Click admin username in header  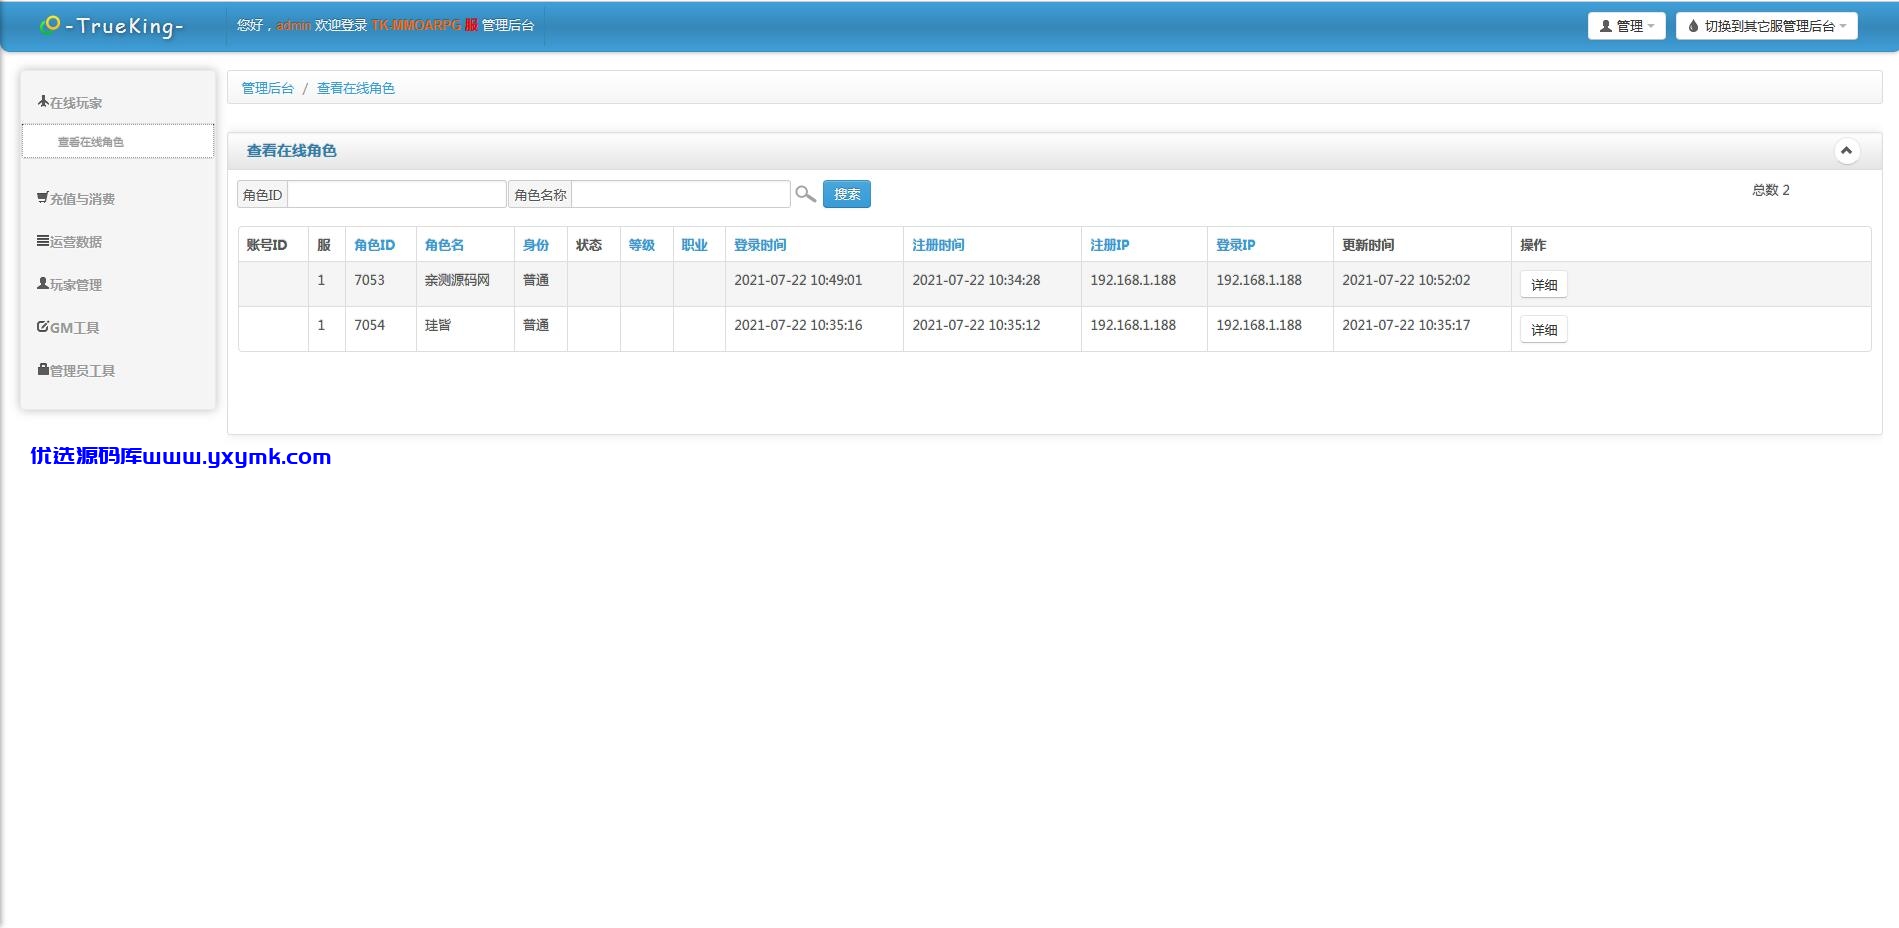(294, 26)
